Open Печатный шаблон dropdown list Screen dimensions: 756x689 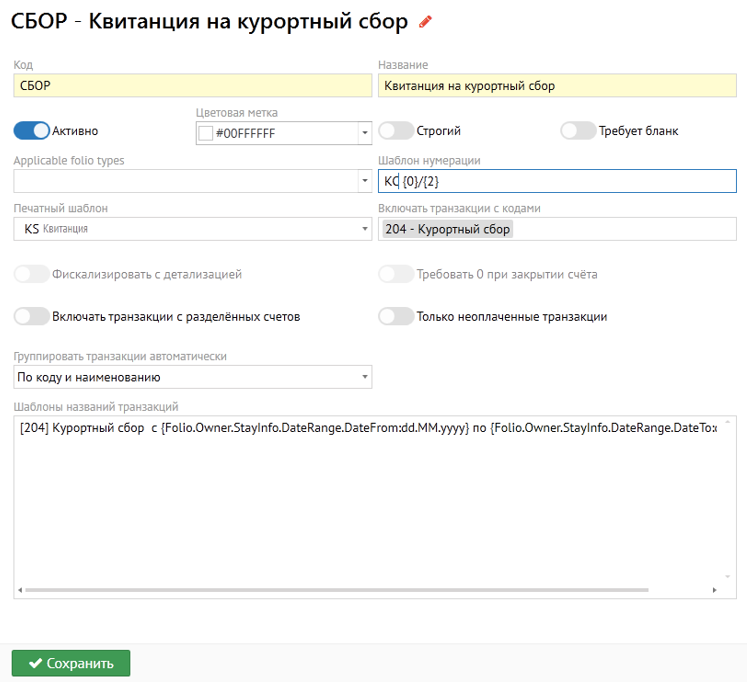tap(365, 229)
